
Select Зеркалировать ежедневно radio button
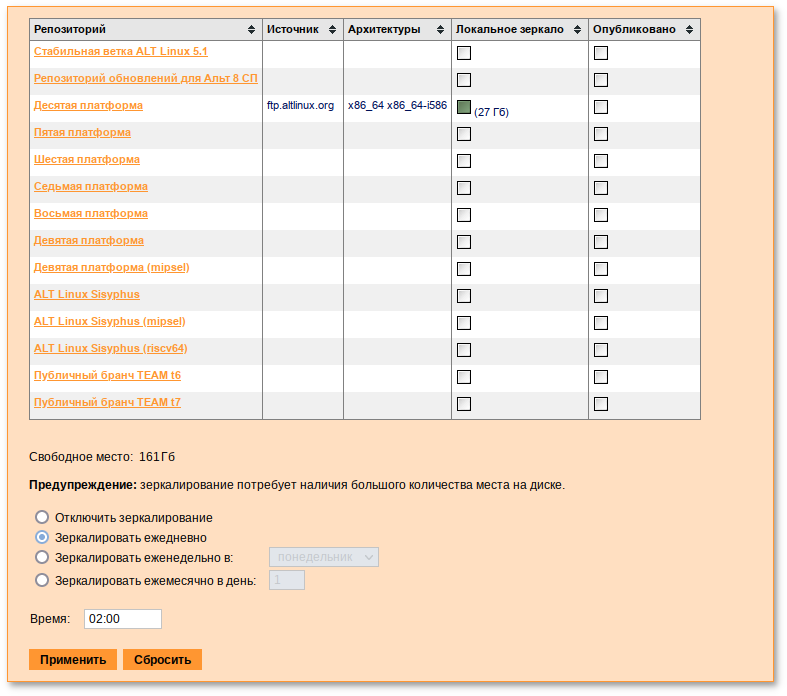[42, 537]
